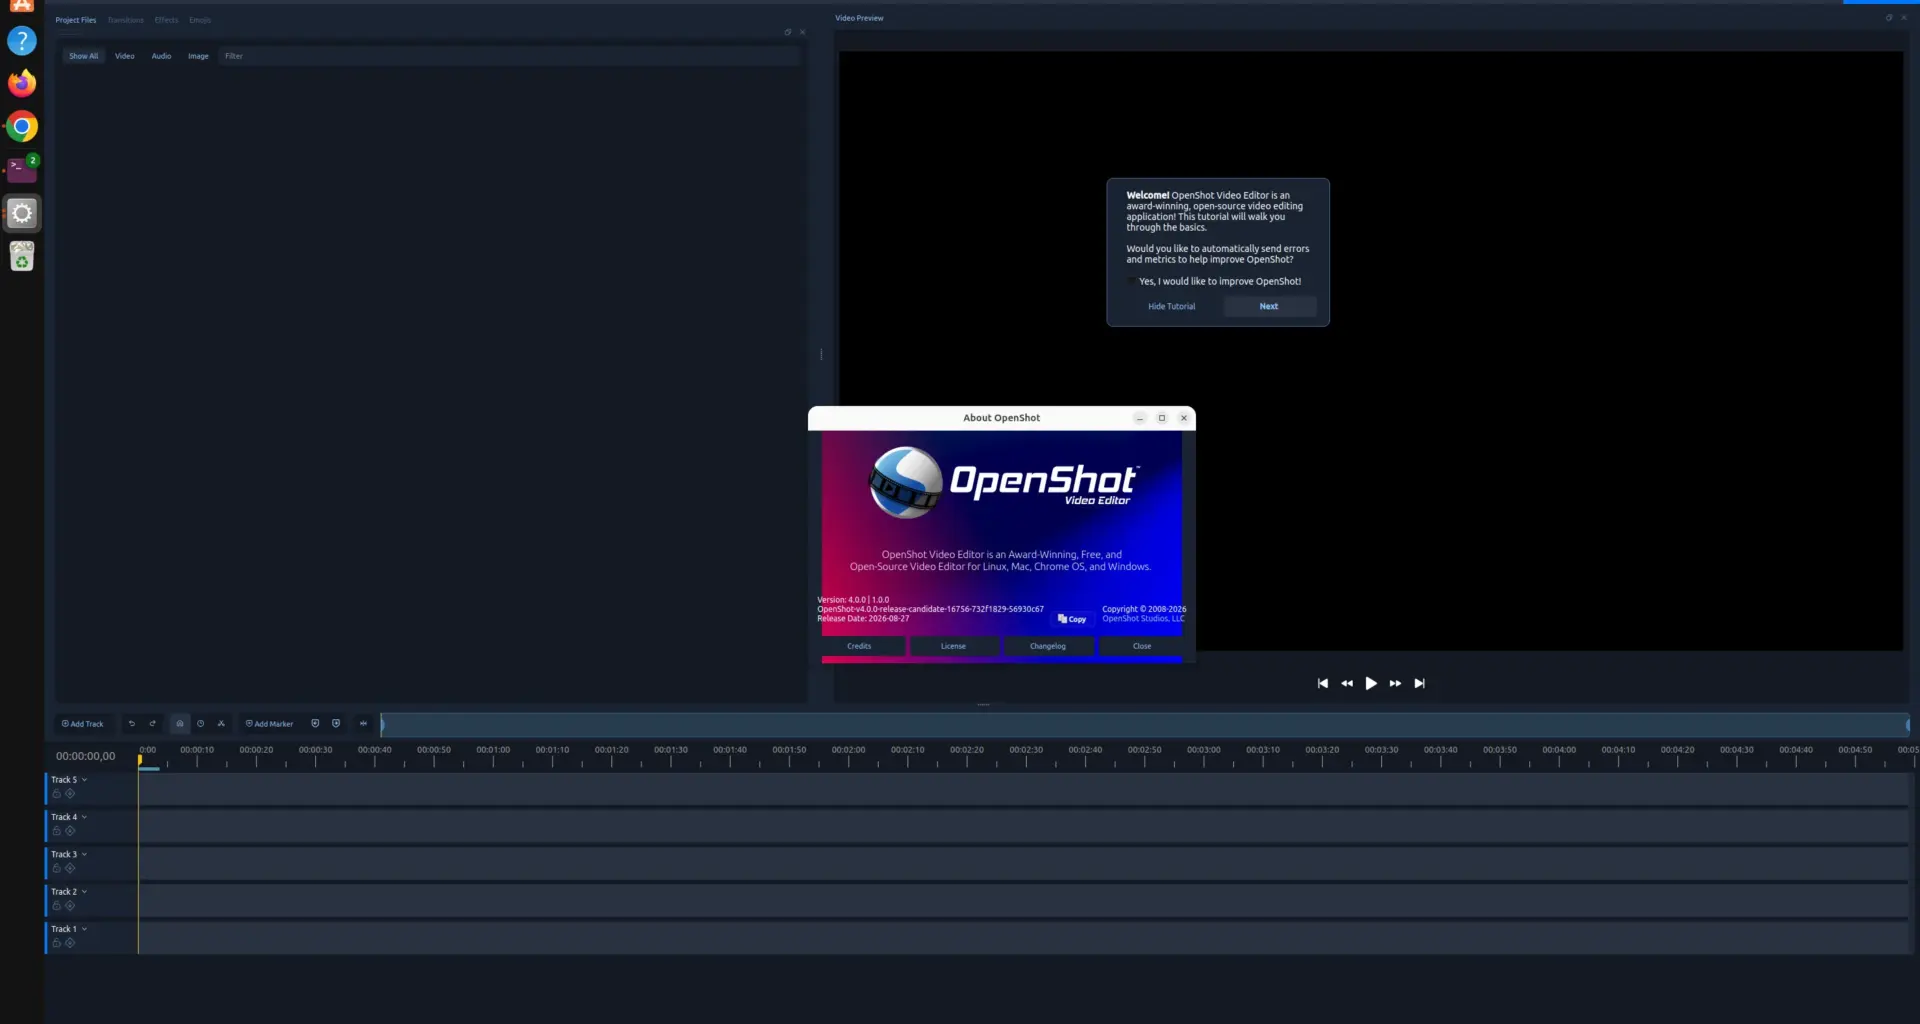Image resolution: width=1920 pixels, height=1024 pixels.
Task: Click the 00:01:00 mark on the ruler
Action: click(493, 750)
